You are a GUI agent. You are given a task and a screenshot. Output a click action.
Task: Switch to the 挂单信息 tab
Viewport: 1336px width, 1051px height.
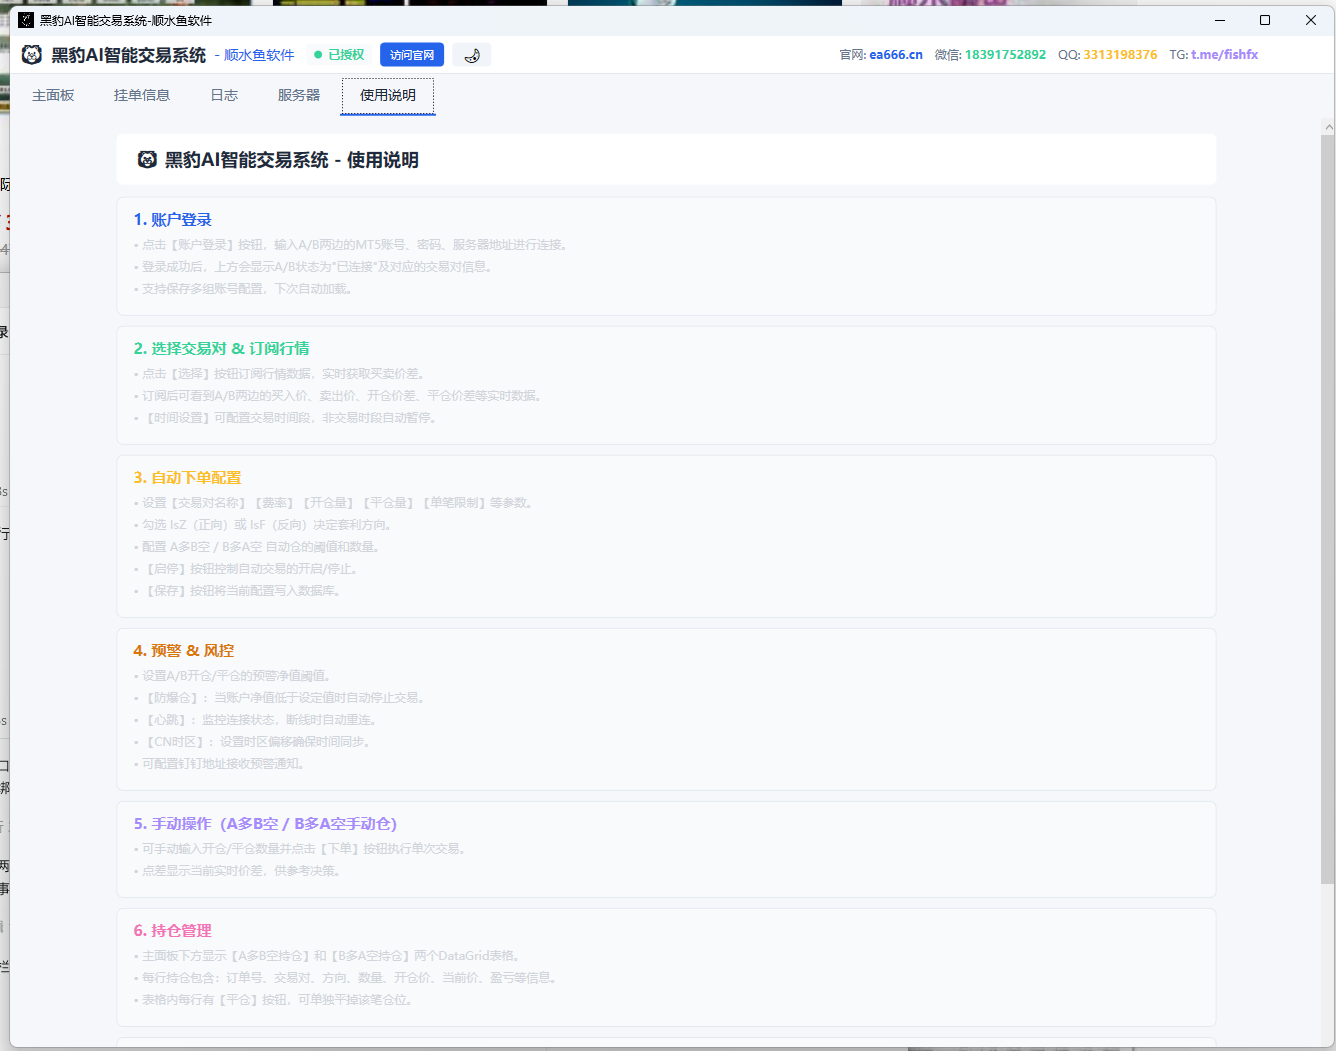142,95
